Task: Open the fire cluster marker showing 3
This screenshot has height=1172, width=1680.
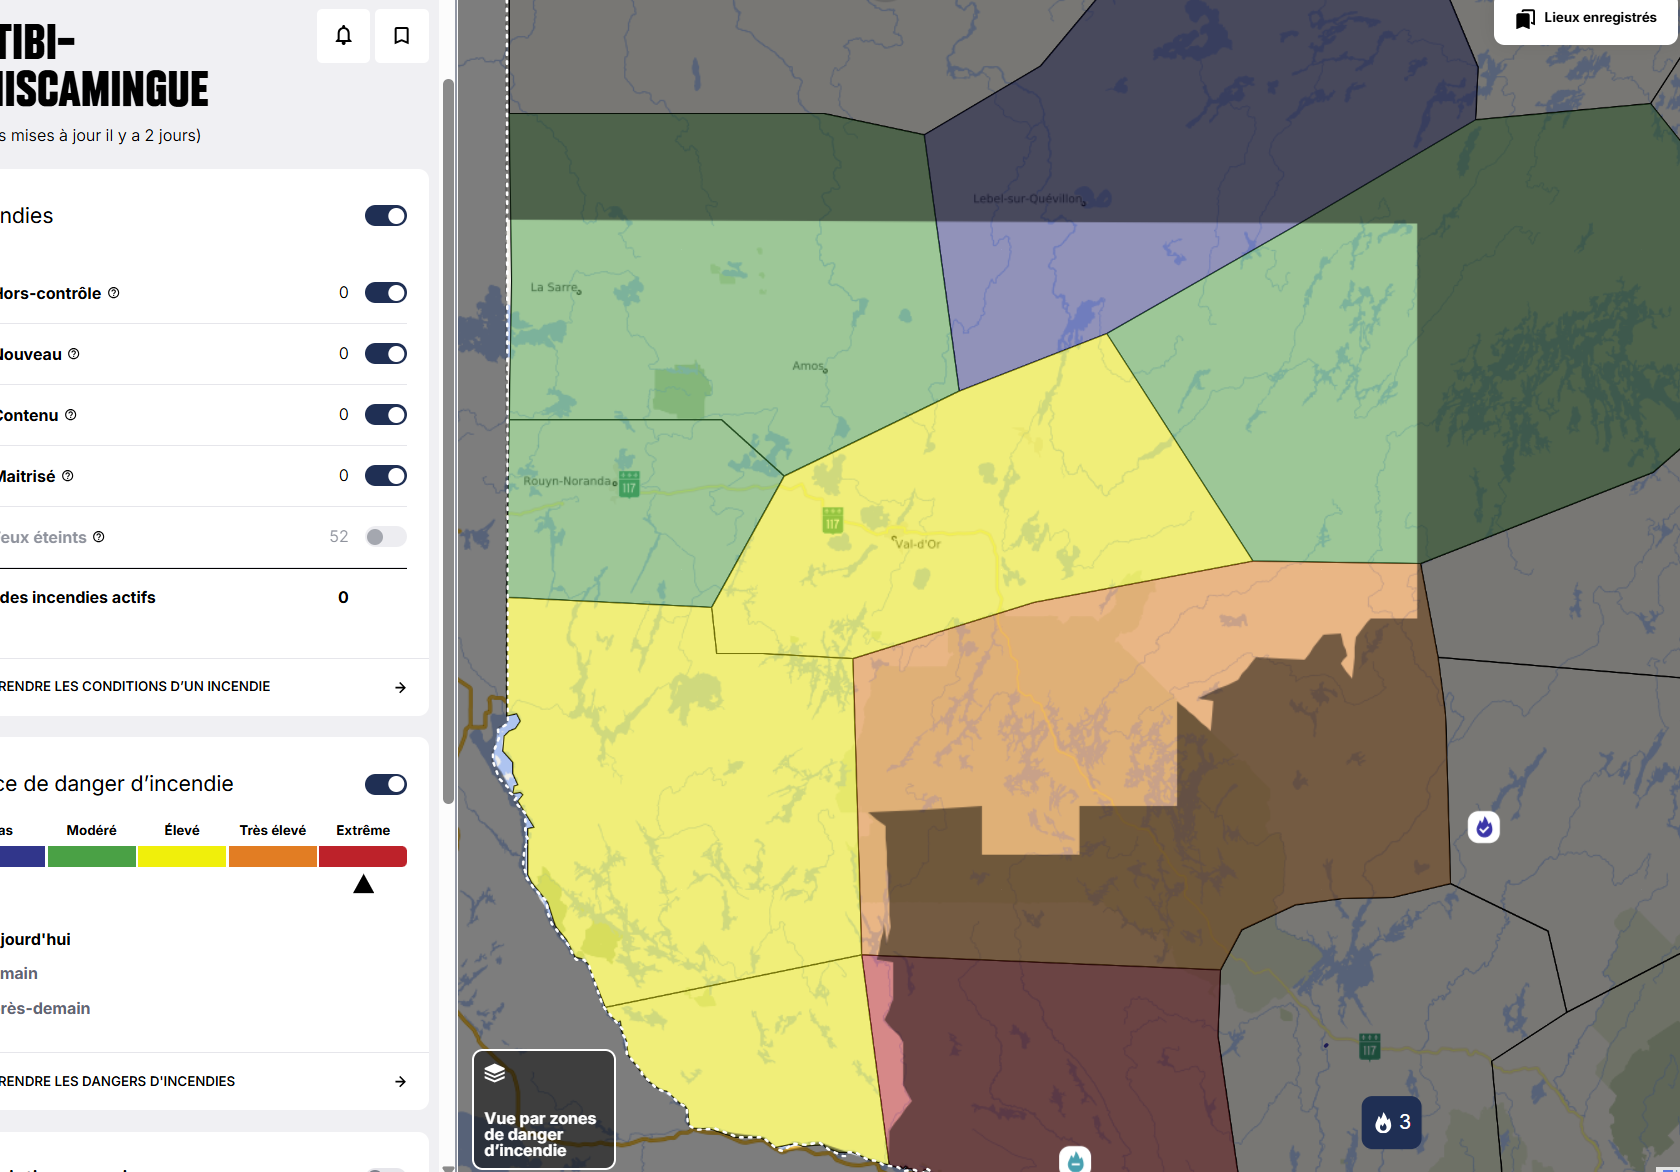Action: 1391,1122
